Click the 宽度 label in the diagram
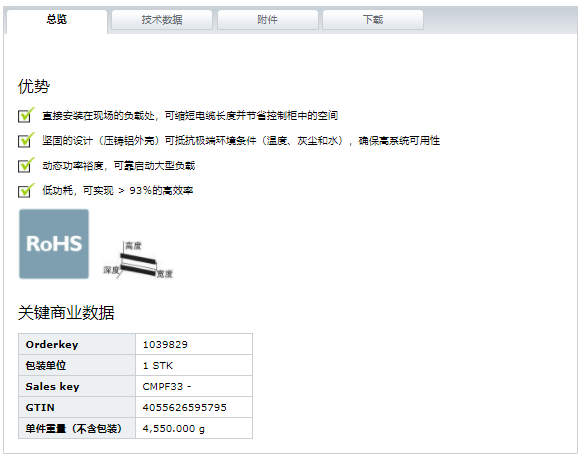Viewport: 582px width, 458px height. point(165,274)
